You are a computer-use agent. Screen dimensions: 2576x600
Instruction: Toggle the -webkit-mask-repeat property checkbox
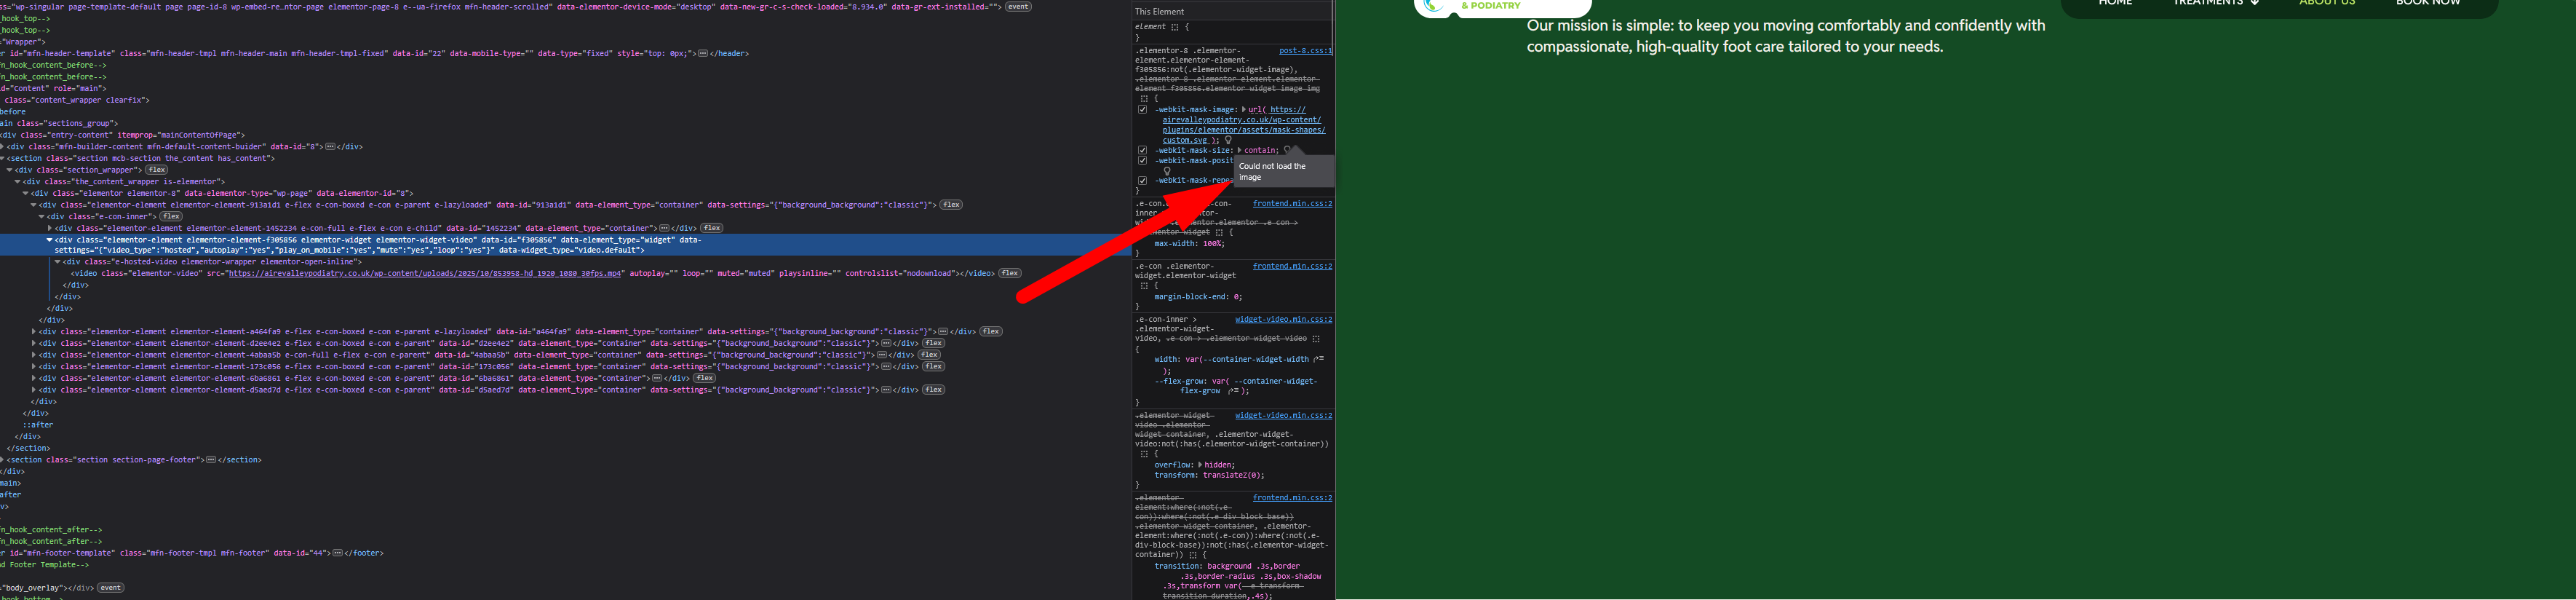[1142, 181]
